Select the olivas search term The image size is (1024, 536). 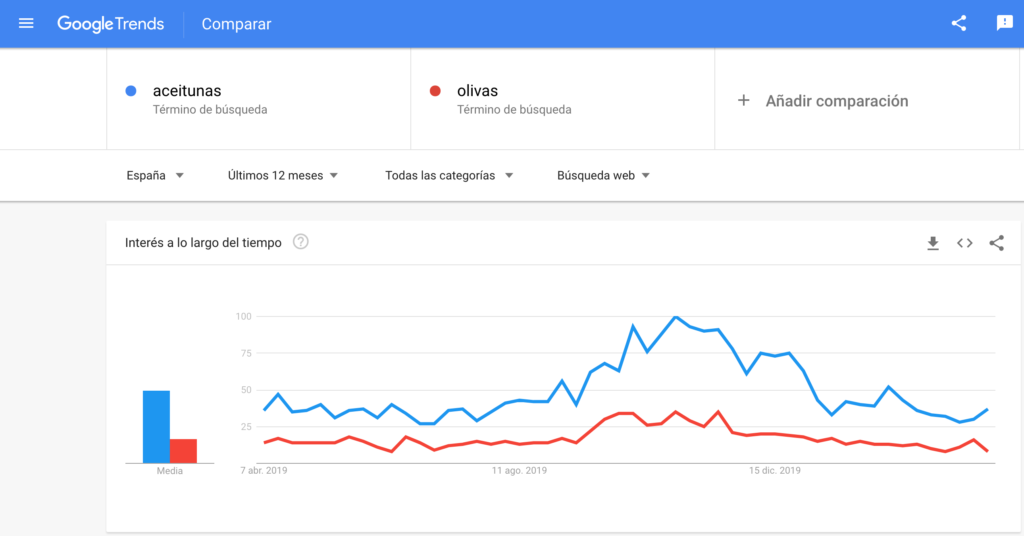(477, 91)
